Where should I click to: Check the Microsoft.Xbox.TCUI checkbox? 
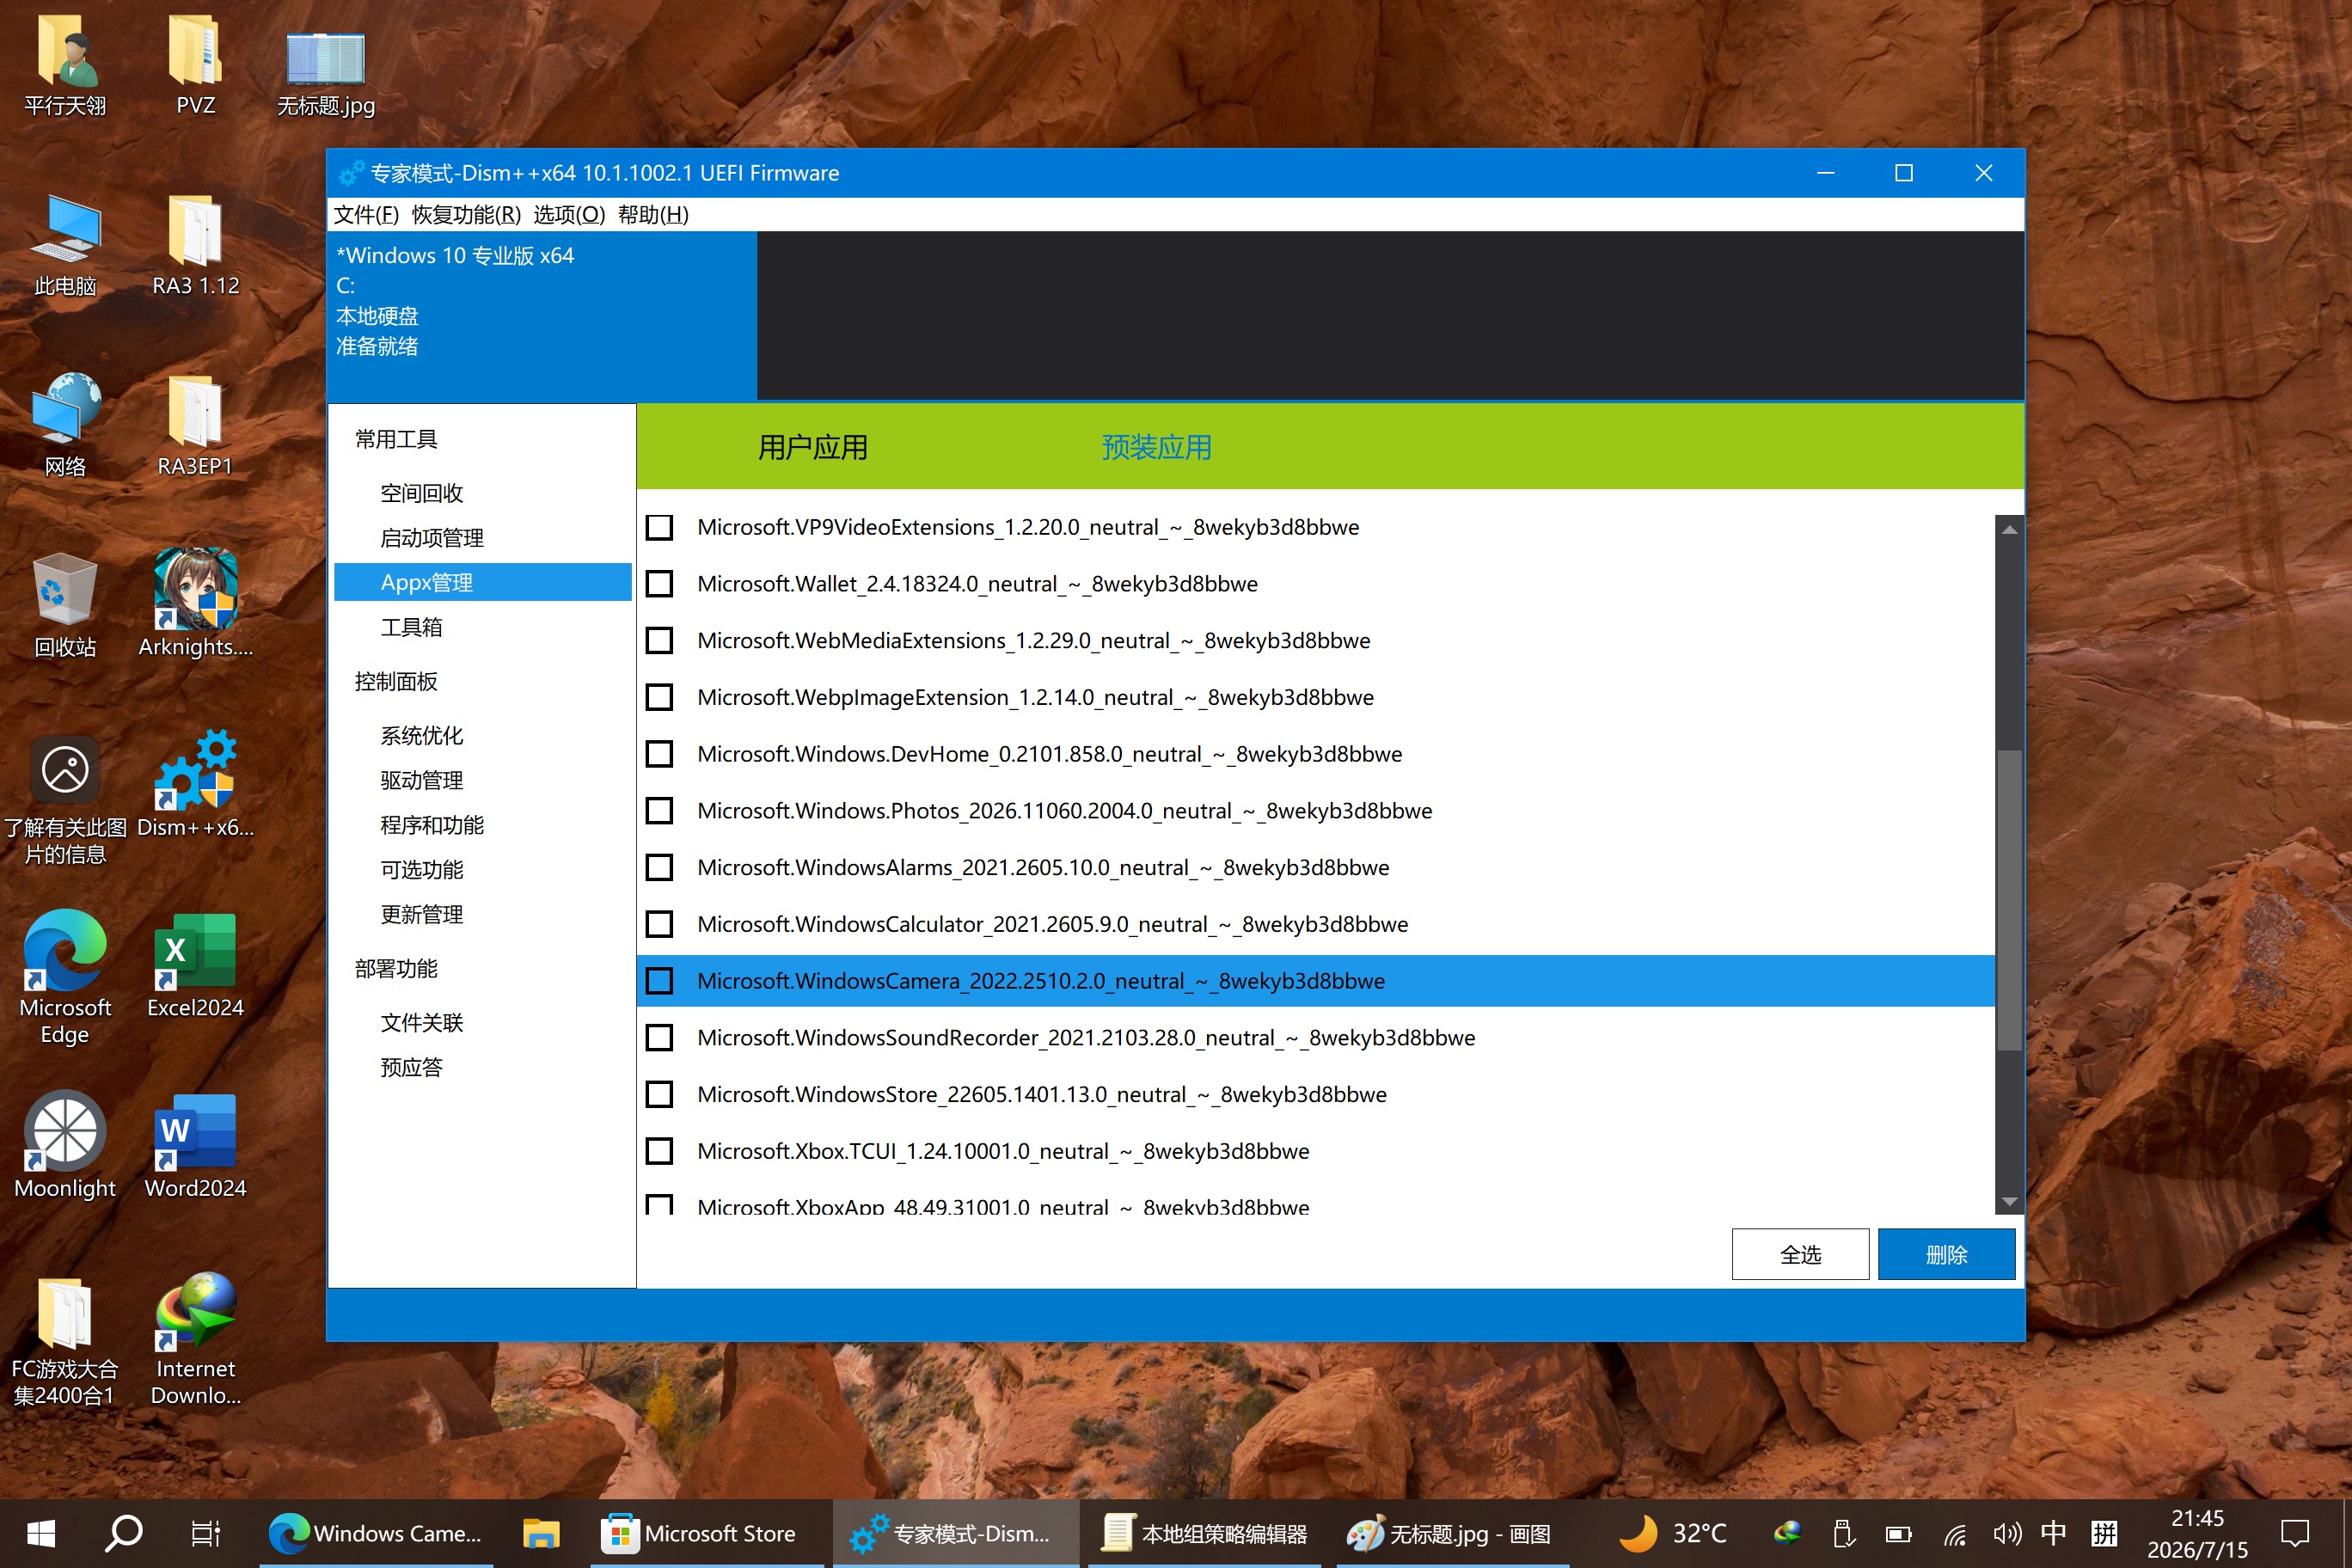(659, 1151)
